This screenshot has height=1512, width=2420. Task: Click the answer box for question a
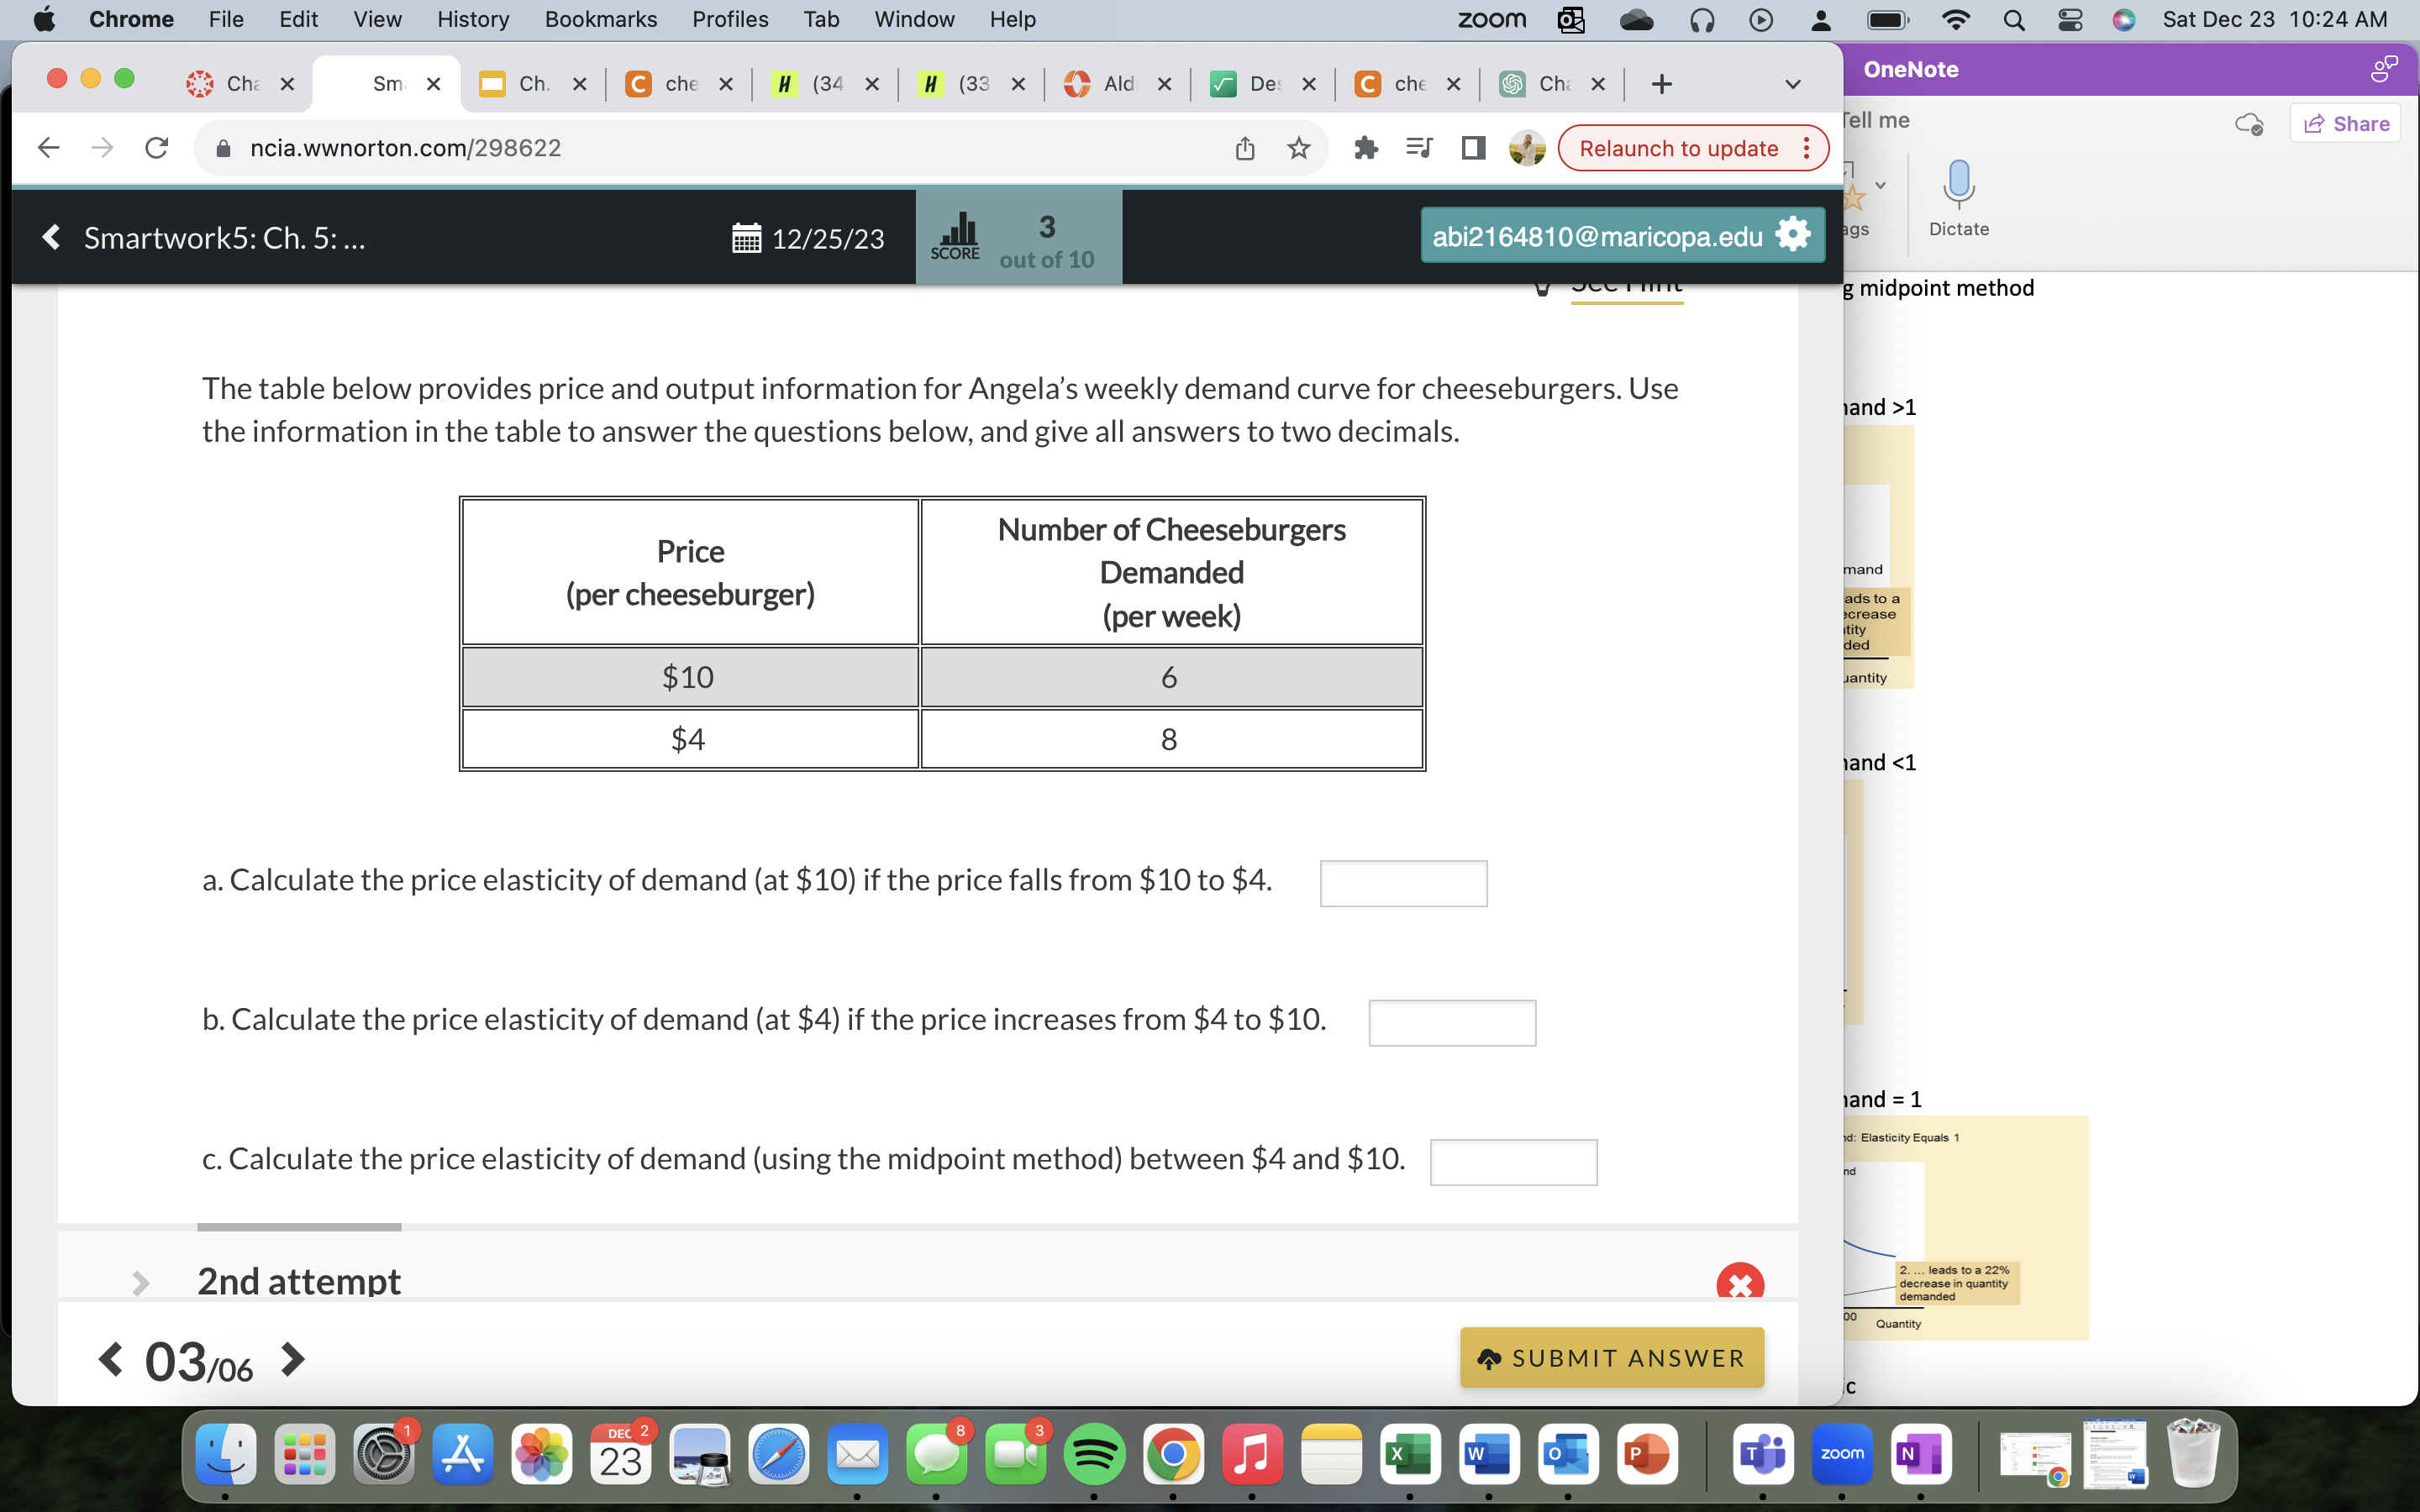click(1403, 883)
